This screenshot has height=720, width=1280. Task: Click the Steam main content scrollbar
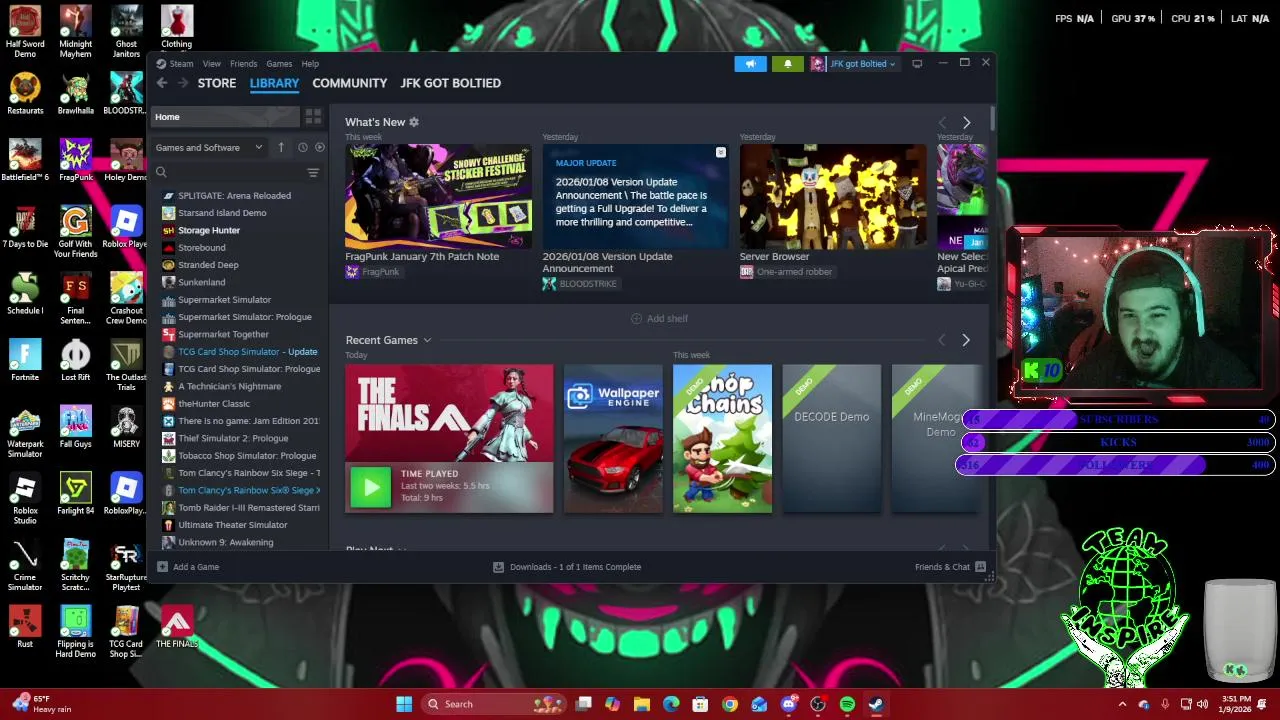point(993,118)
